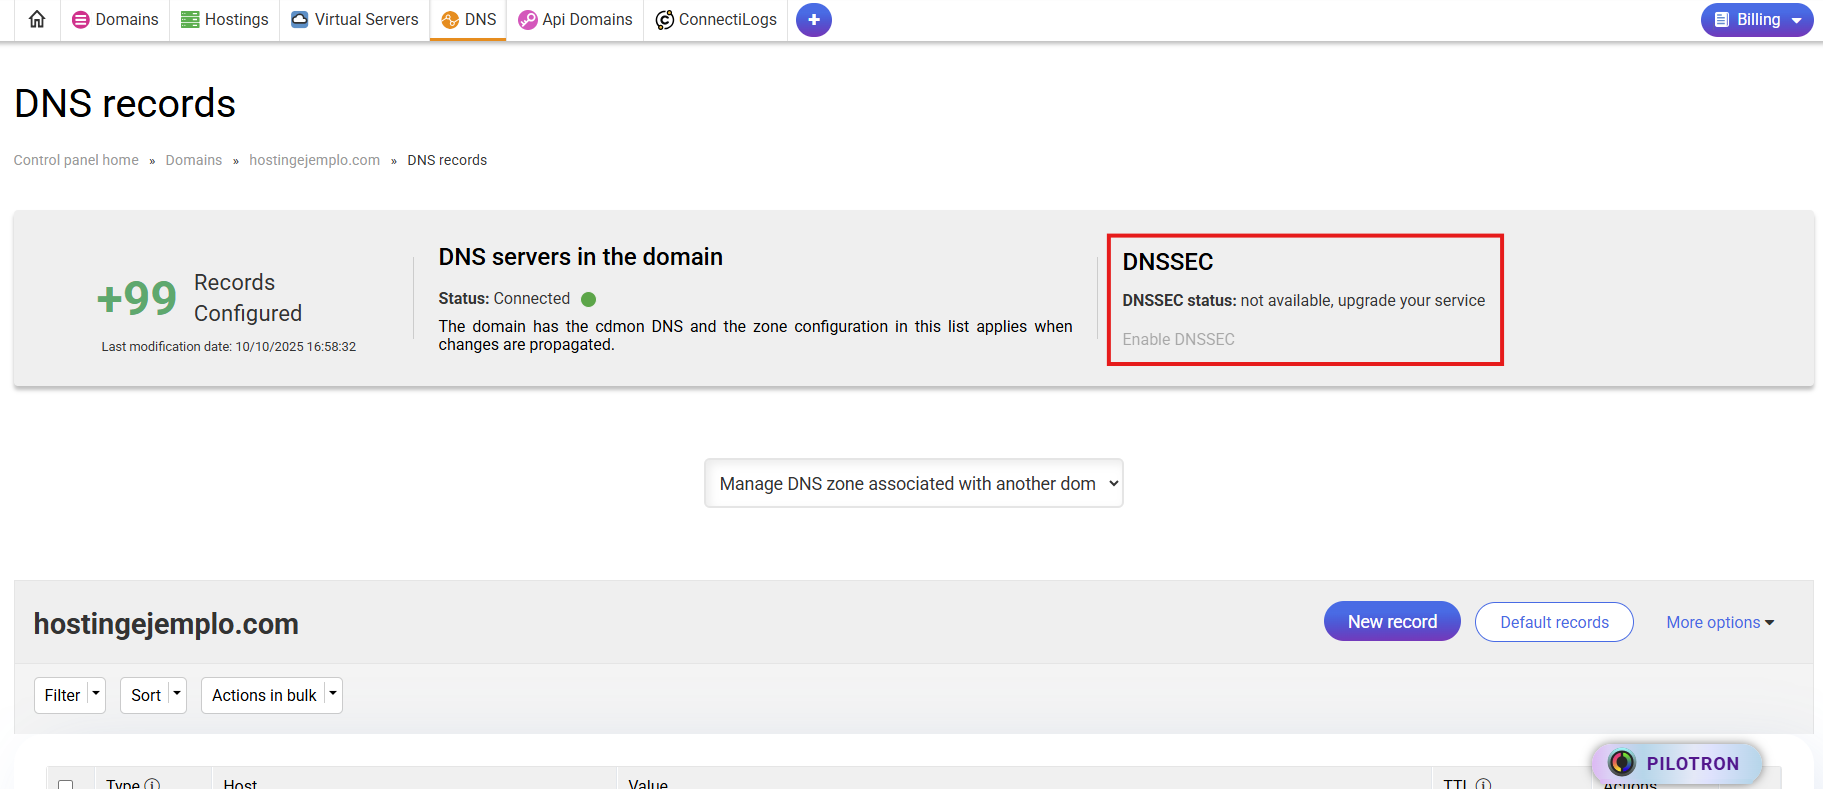Go to control panel home icon
Image resolution: width=1823 pixels, height=789 pixels.
point(37,19)
